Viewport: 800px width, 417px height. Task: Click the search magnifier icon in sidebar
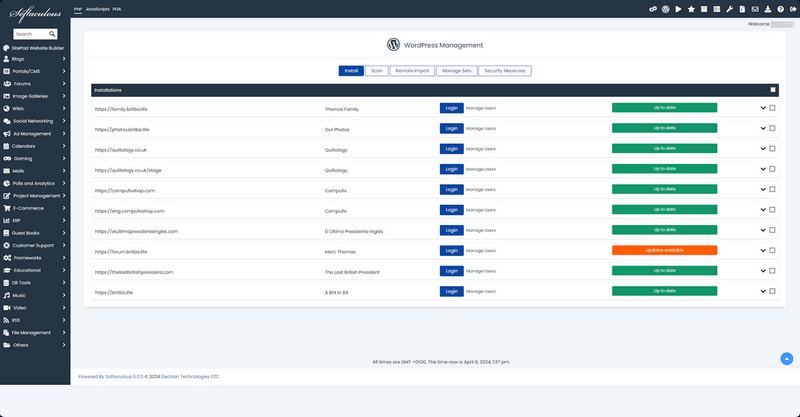(x=52, y=34)
